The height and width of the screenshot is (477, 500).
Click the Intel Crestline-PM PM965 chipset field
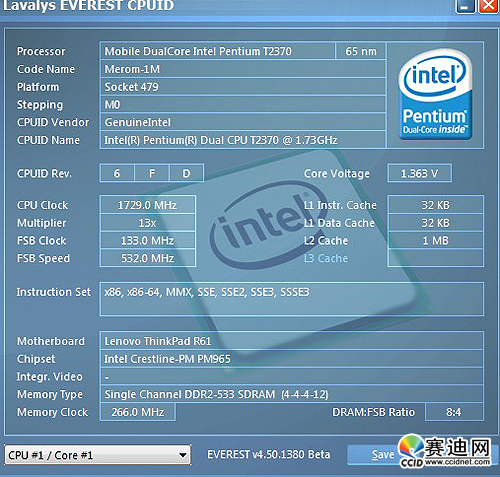[x=292, y=359]
